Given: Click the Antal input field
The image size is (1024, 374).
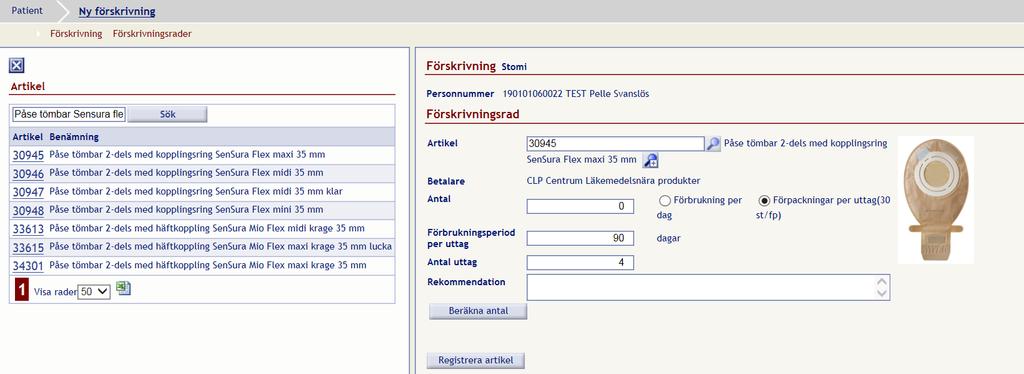Looking at the screenshot, I should point(580,206).
